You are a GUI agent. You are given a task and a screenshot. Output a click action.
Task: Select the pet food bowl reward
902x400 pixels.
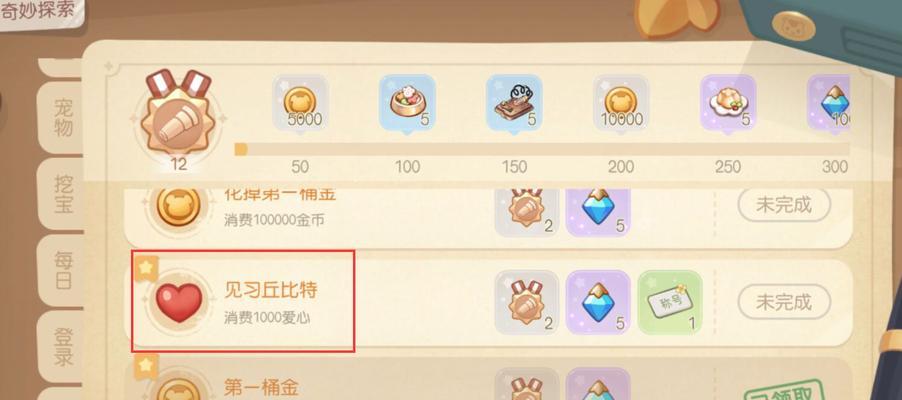click(x=407, y=104)
